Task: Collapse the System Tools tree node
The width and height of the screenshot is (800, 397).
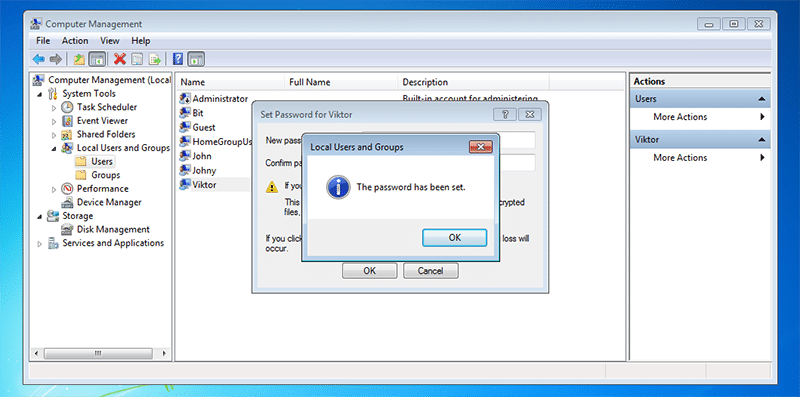Action: click(x=40, y=94)
